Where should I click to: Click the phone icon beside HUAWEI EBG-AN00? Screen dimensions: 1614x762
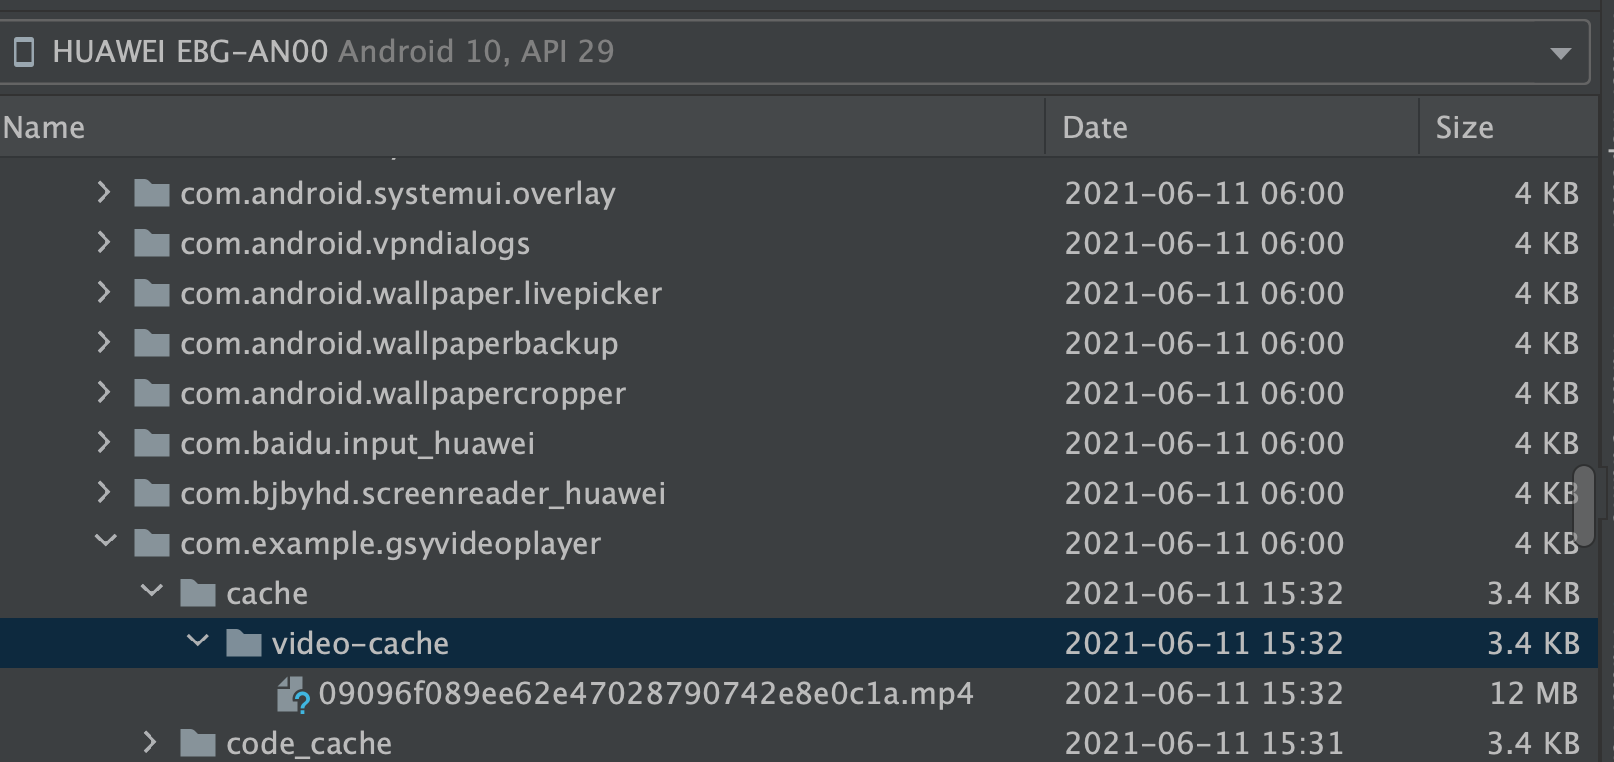tap(25, 52)
